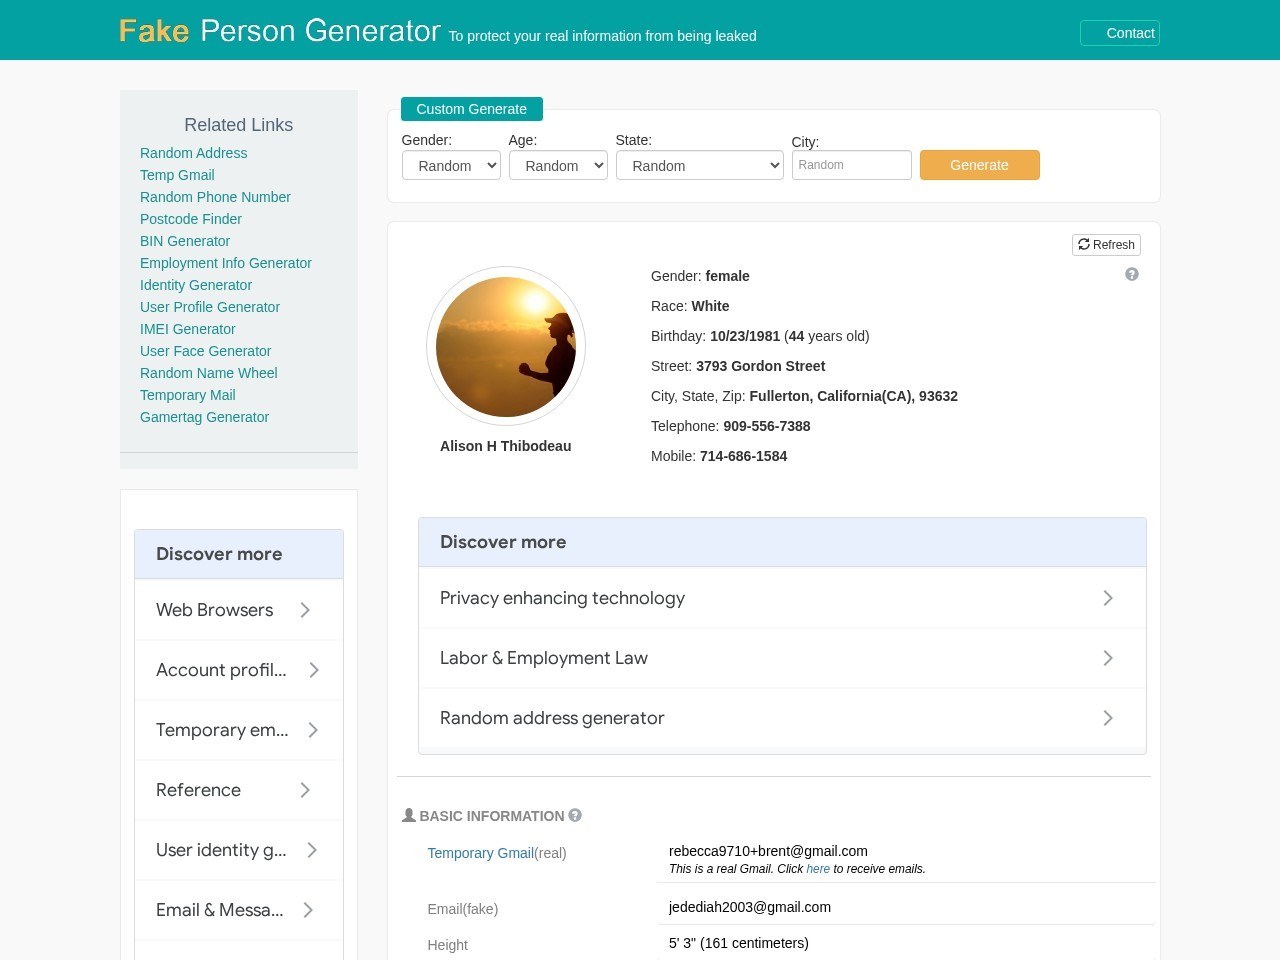Open the Employment Info Generator link

(226, 263)
